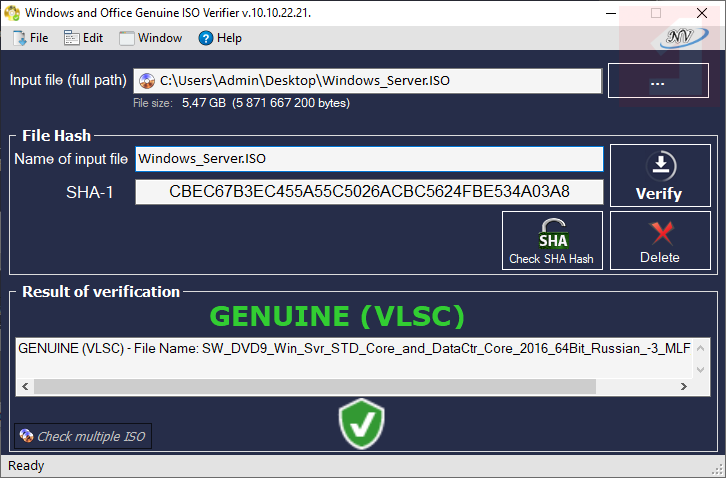Screen dimensions: 726x478
Task: Click the SHA-1 hash value field
Action: pos(369,192)
